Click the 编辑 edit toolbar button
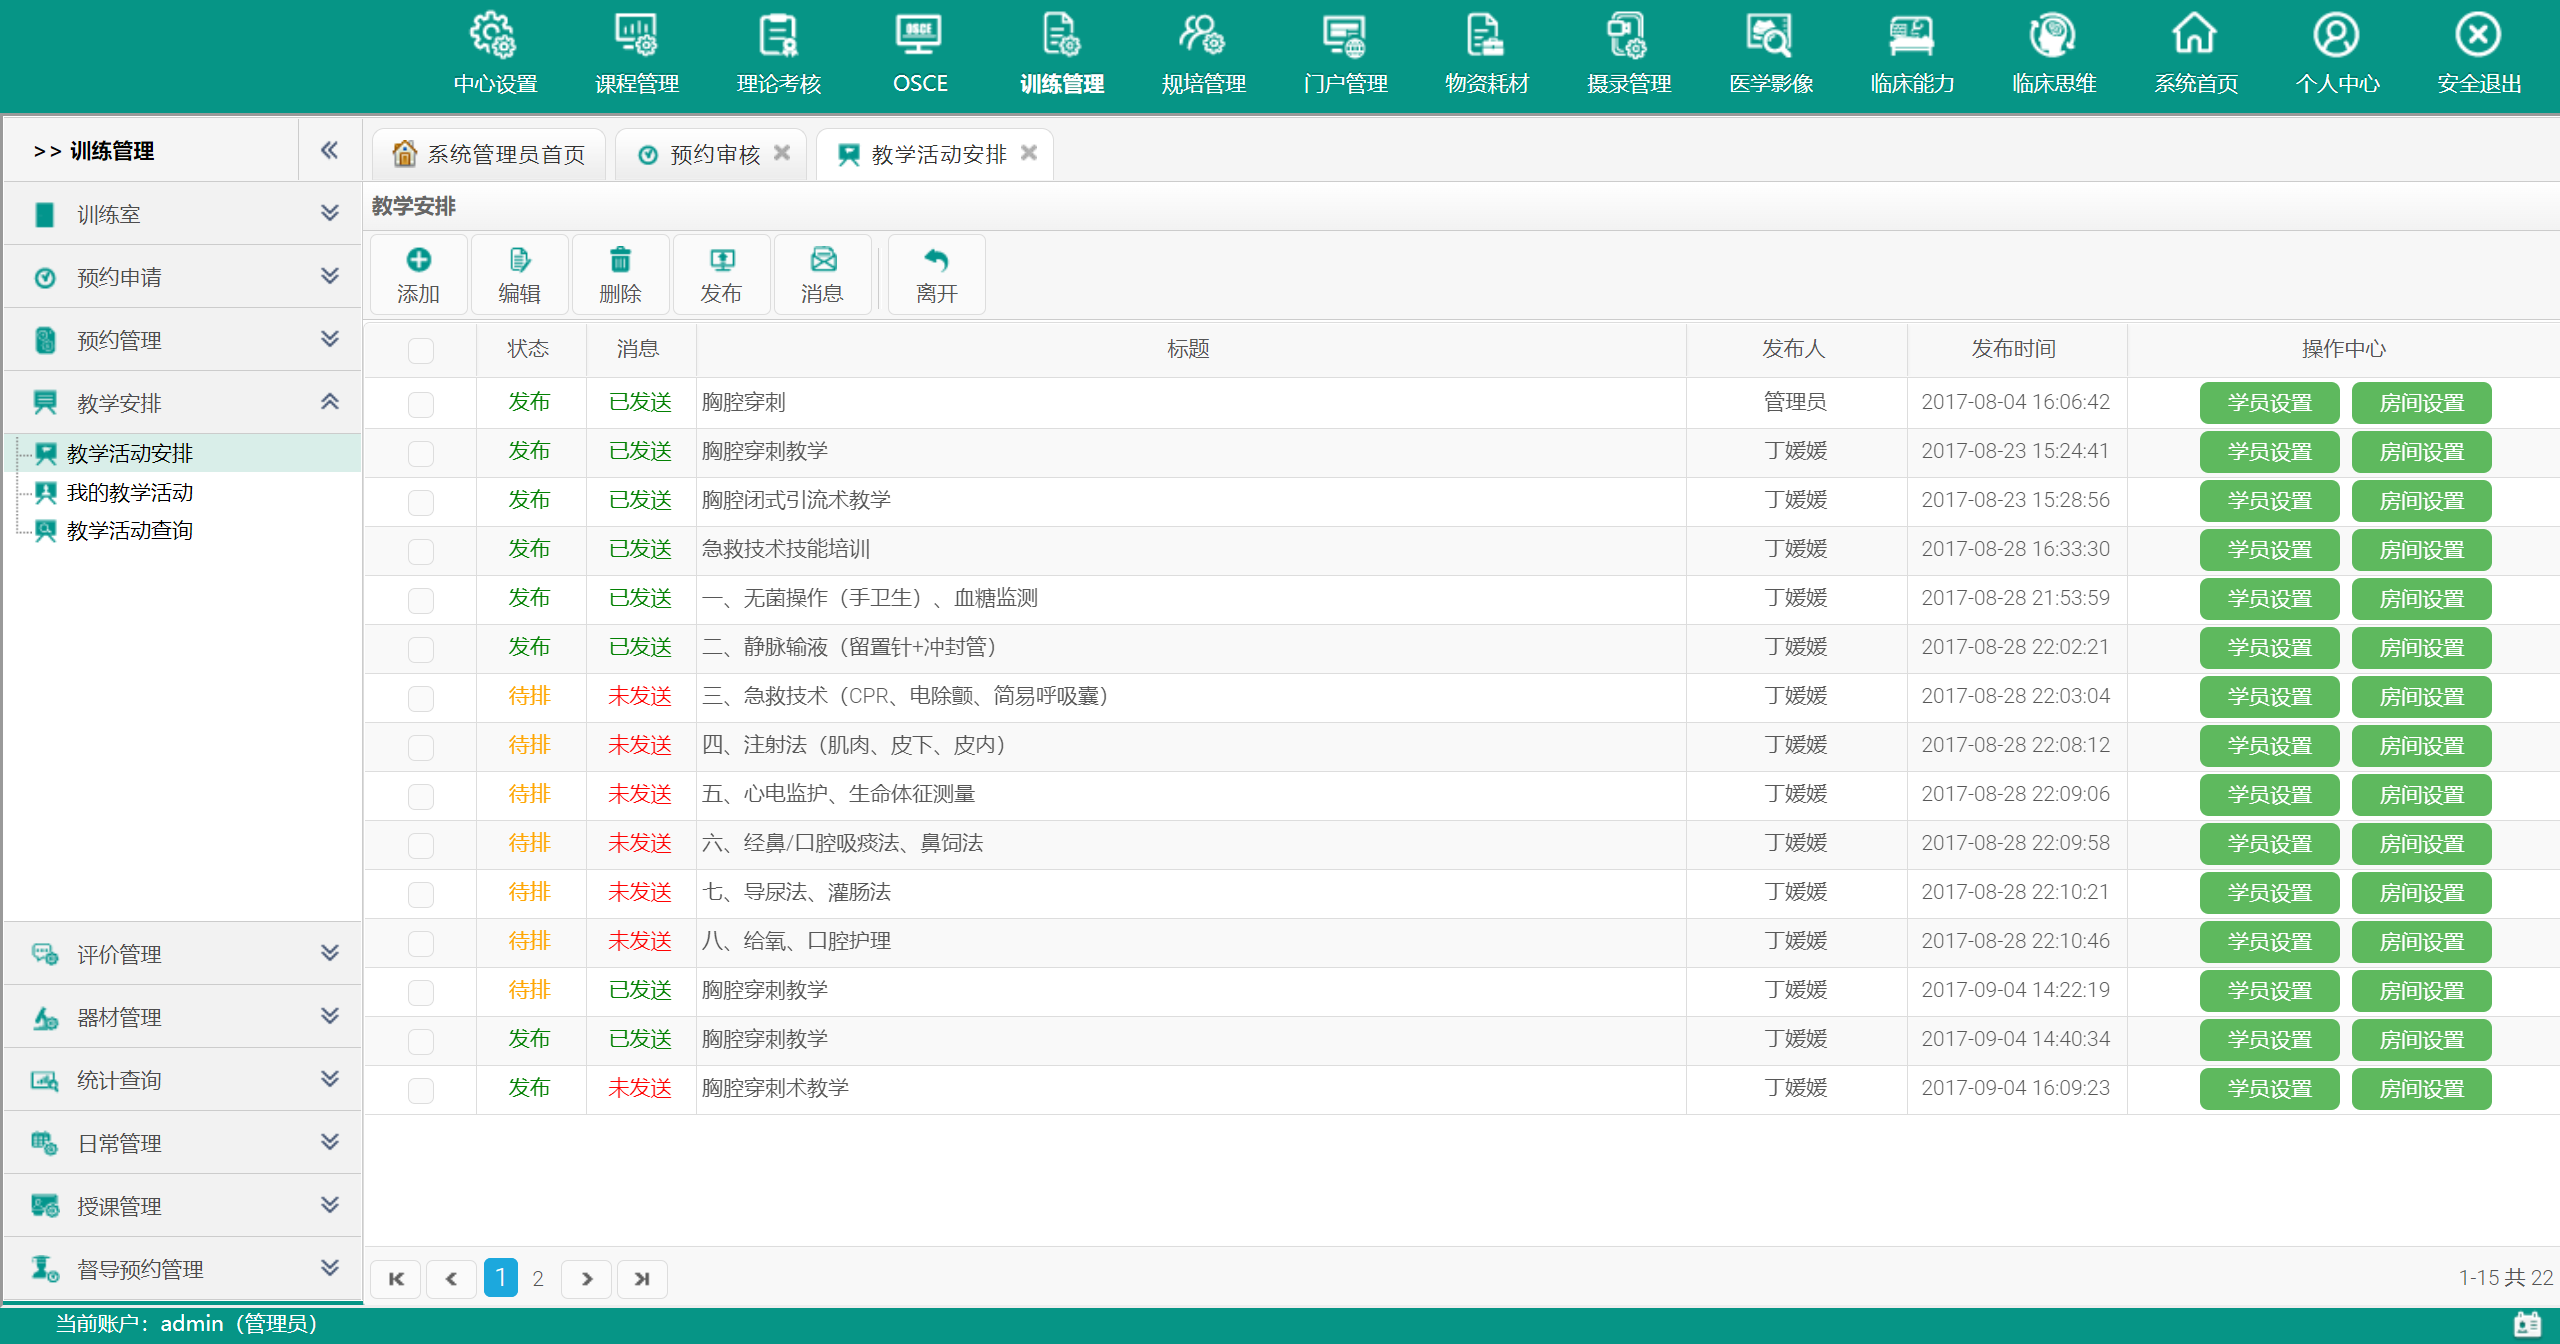The height and width of the screenshot is (1344, 2560). pyautogui.click(x=519, y=275)
